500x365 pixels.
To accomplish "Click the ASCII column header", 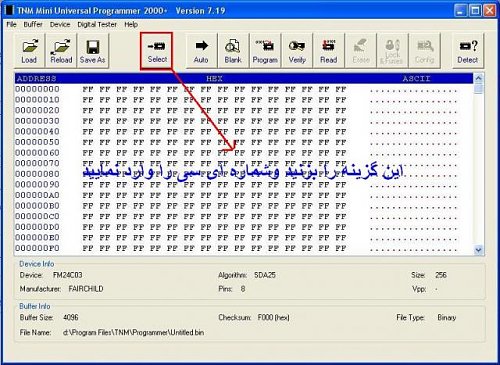I will pos(416,79).
